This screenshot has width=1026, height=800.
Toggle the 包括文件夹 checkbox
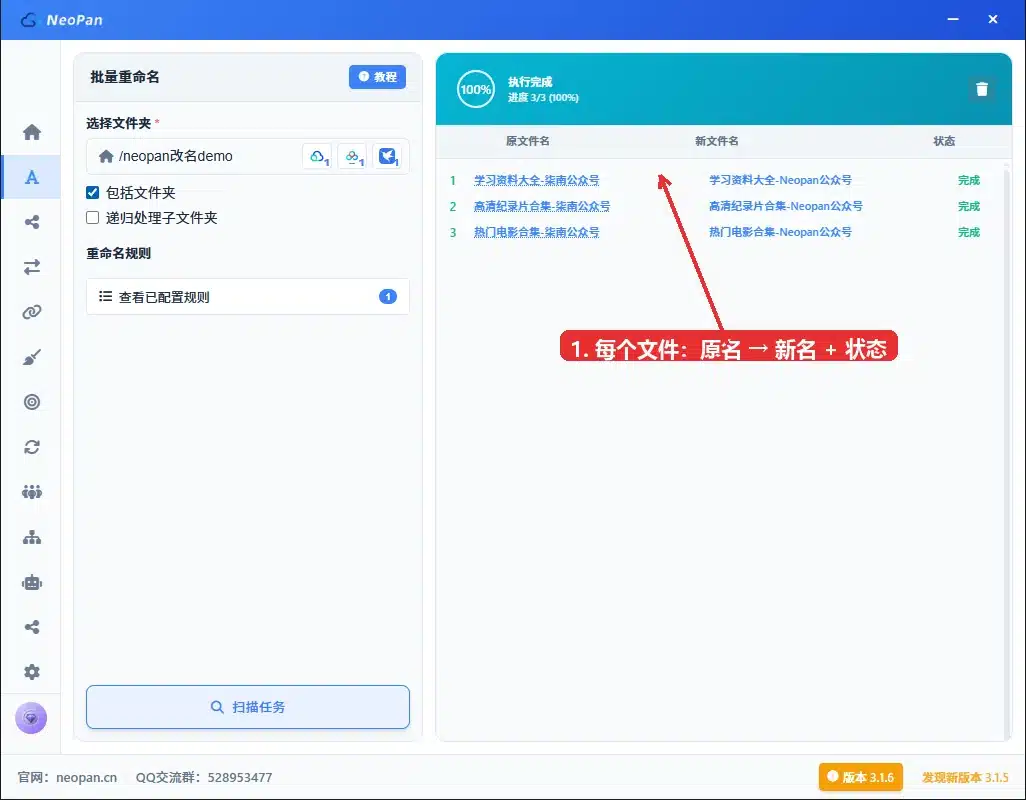point(92,192)
